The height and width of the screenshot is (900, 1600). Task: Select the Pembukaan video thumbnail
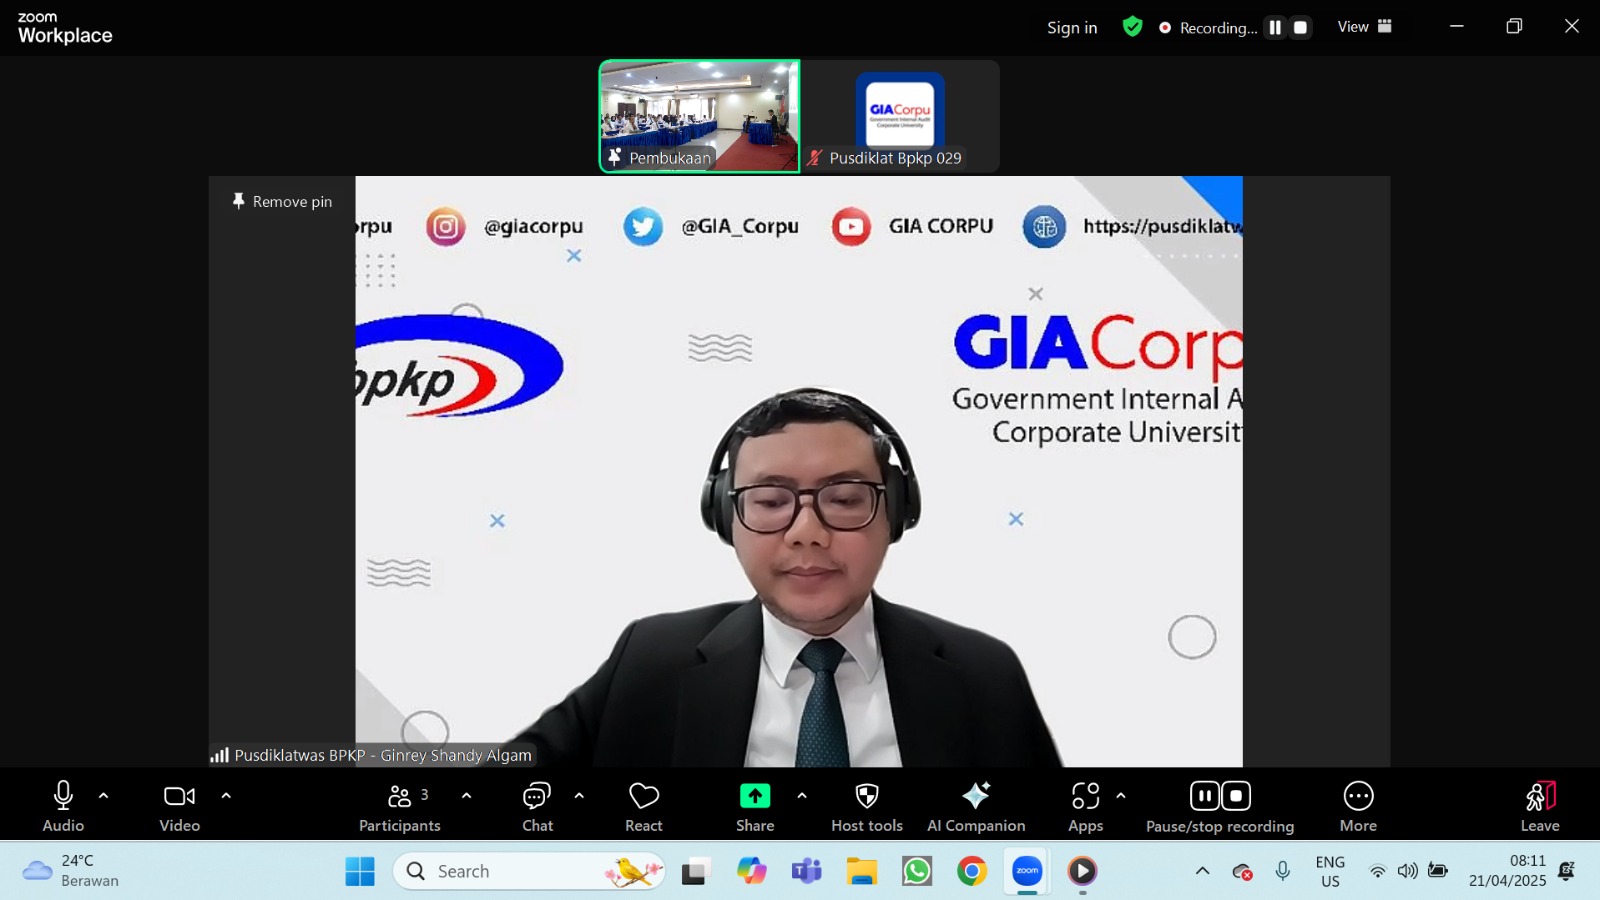pyautogui.click(x=699, y=116)
